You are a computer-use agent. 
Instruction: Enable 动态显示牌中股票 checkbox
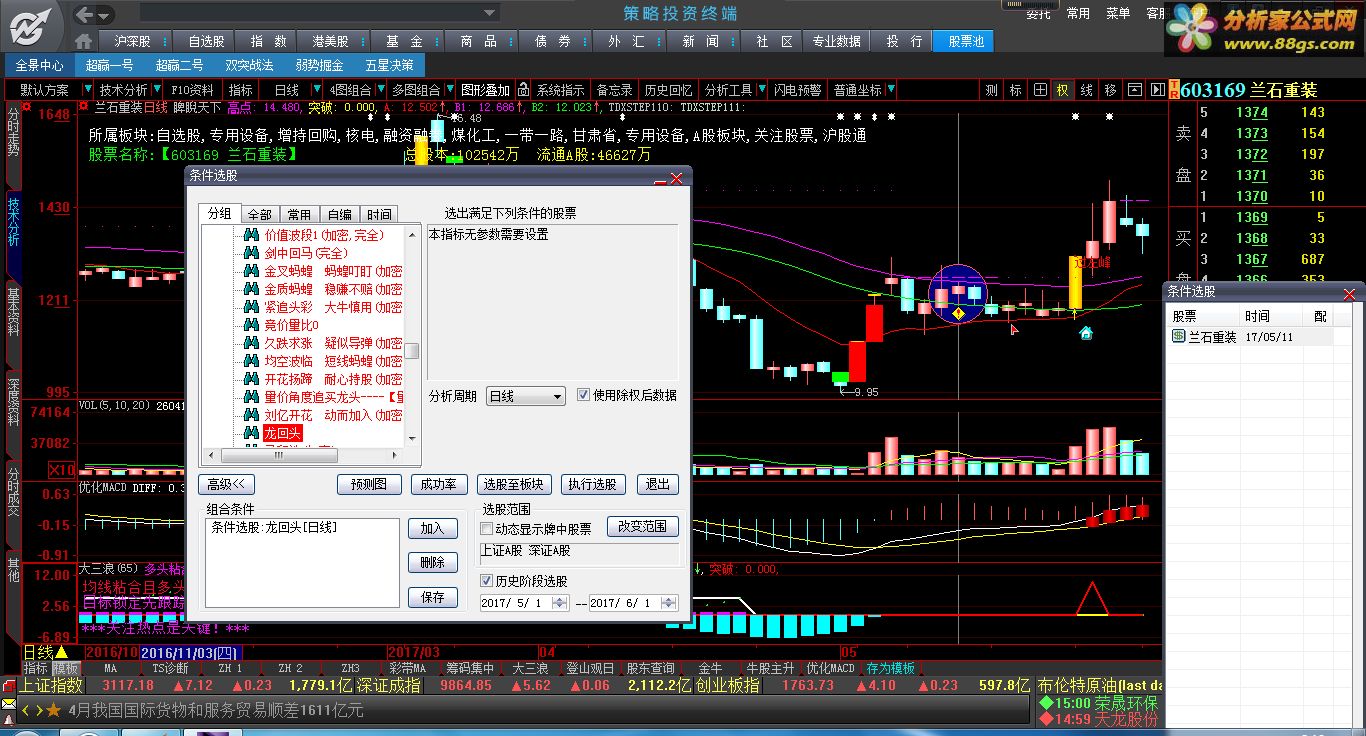[487, 529]
